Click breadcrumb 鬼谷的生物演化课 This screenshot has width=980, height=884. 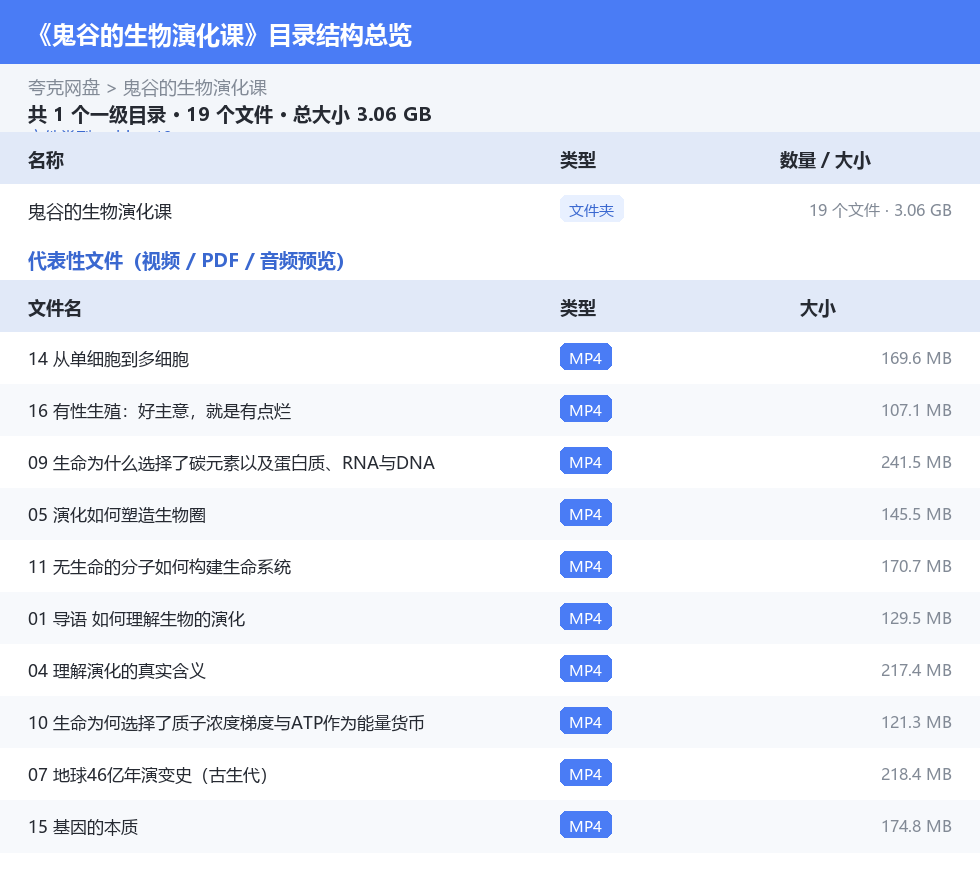click(194, 88)
